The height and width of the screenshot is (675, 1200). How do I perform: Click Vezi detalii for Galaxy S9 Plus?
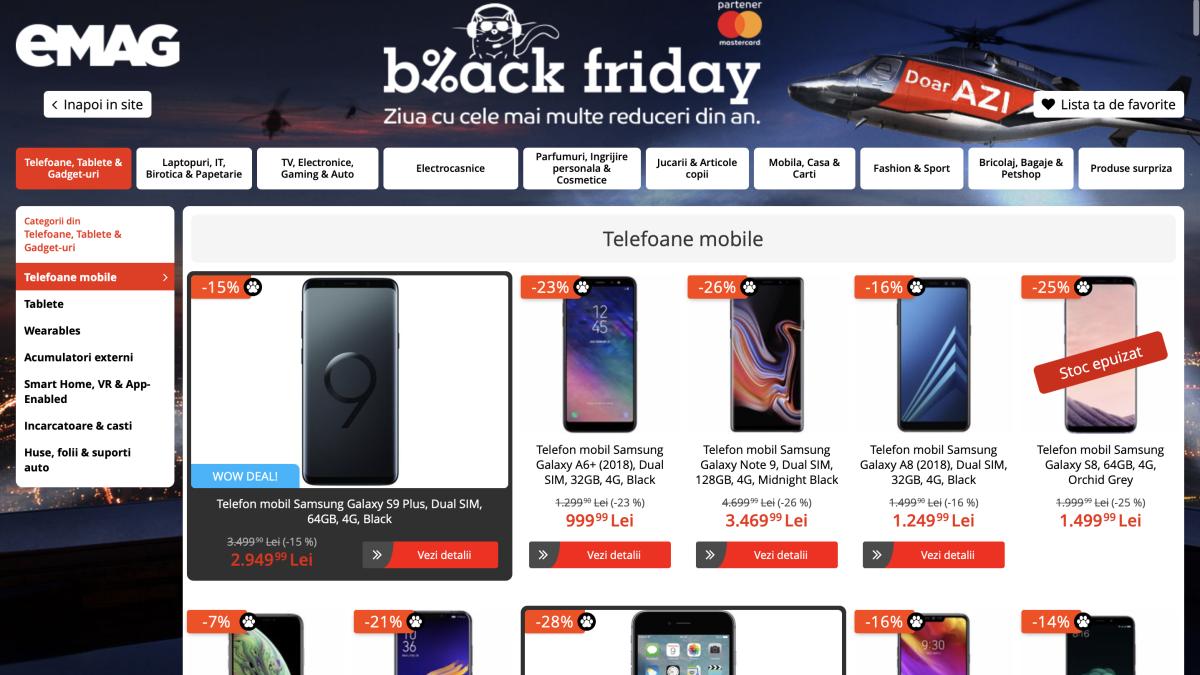point(430,555)
